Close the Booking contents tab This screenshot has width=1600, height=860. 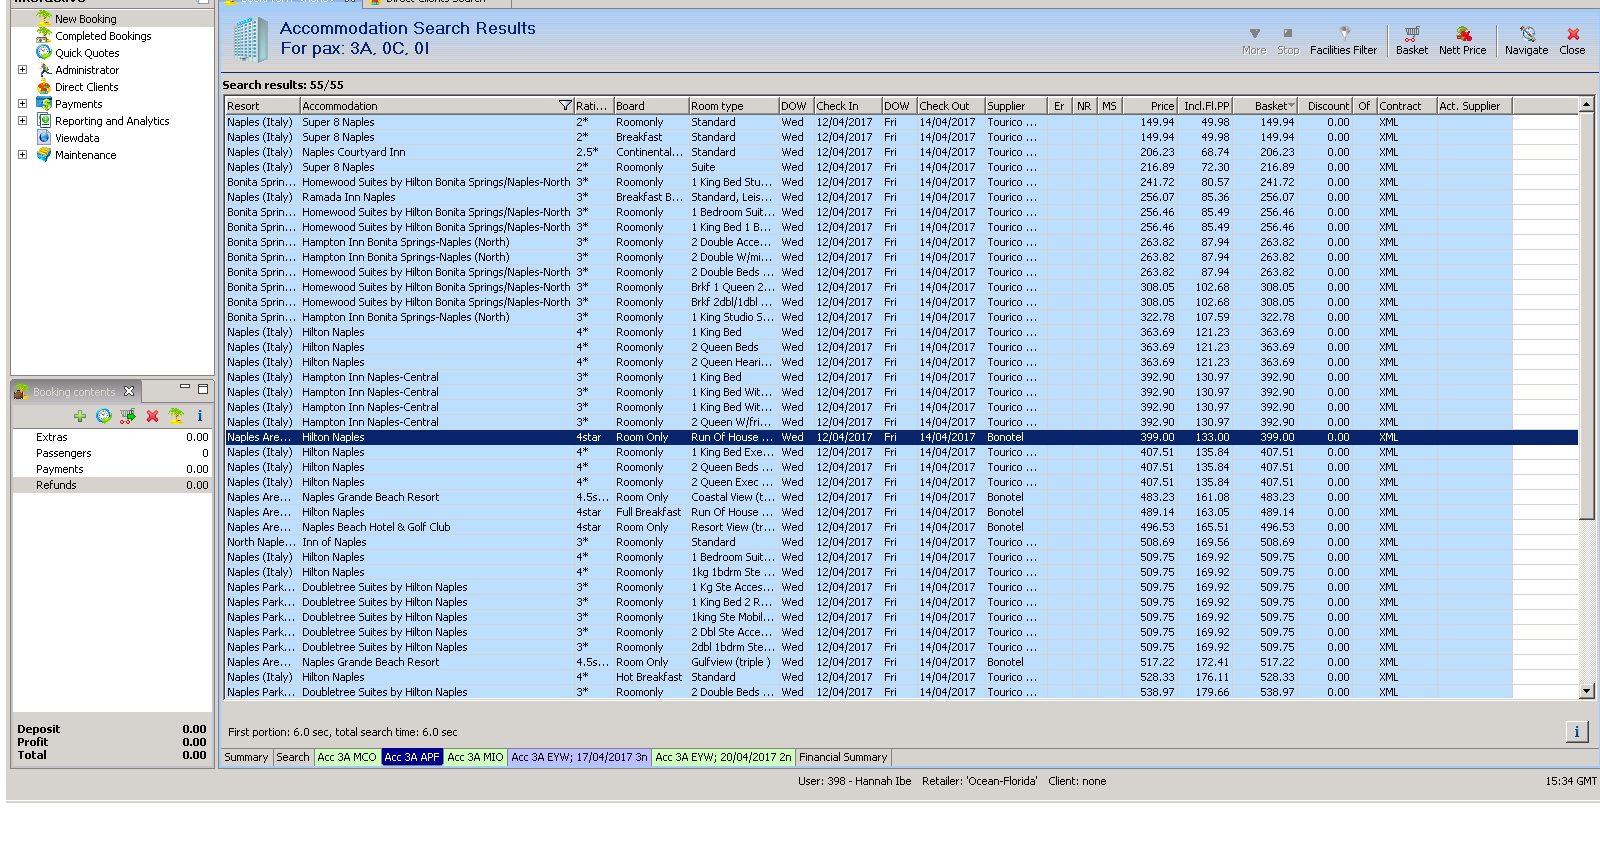(129, 391)
